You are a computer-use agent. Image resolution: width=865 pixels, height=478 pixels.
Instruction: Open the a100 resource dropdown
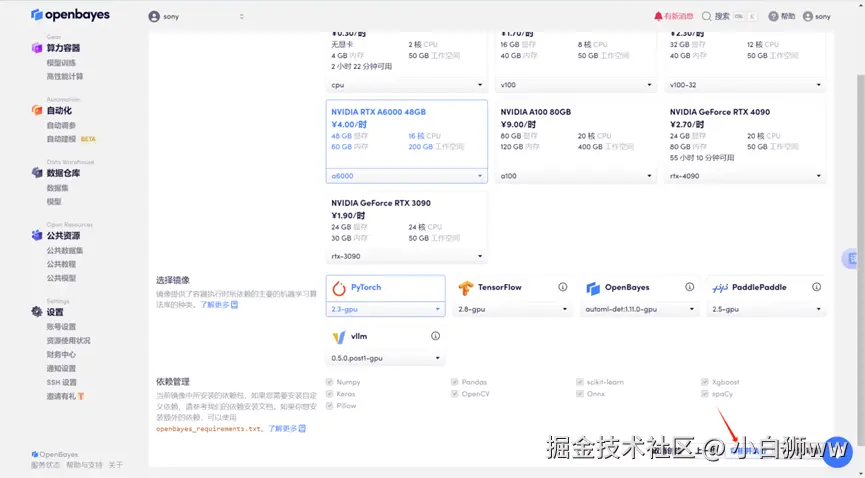tap(576, 176)
